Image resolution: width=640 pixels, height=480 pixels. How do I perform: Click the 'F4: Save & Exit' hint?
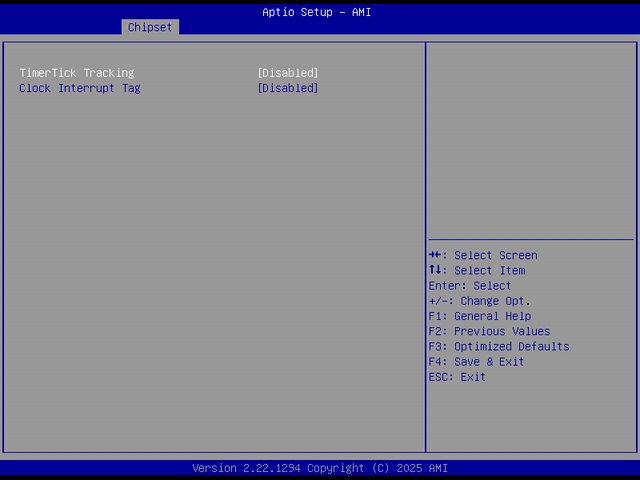[x=476, y=362]
